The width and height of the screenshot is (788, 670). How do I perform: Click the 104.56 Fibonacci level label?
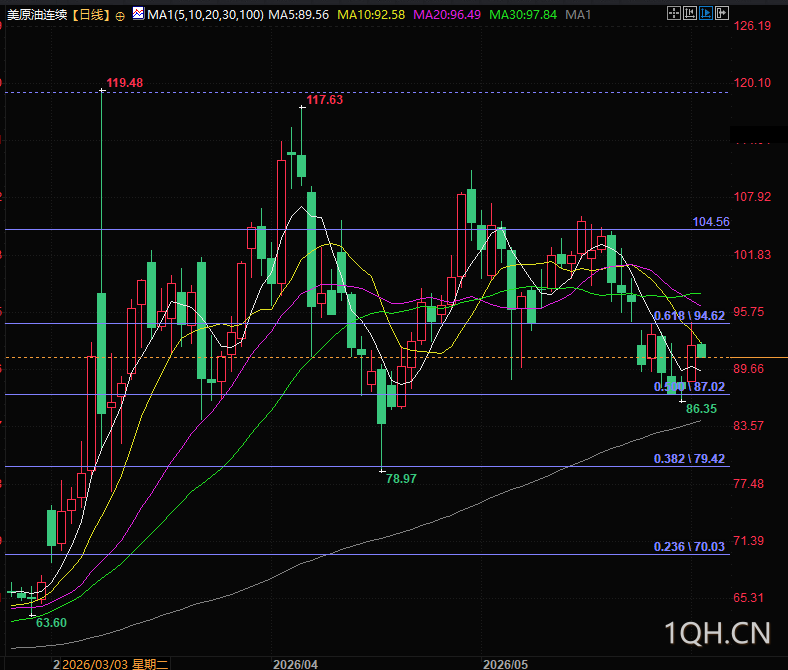[711, 222]
